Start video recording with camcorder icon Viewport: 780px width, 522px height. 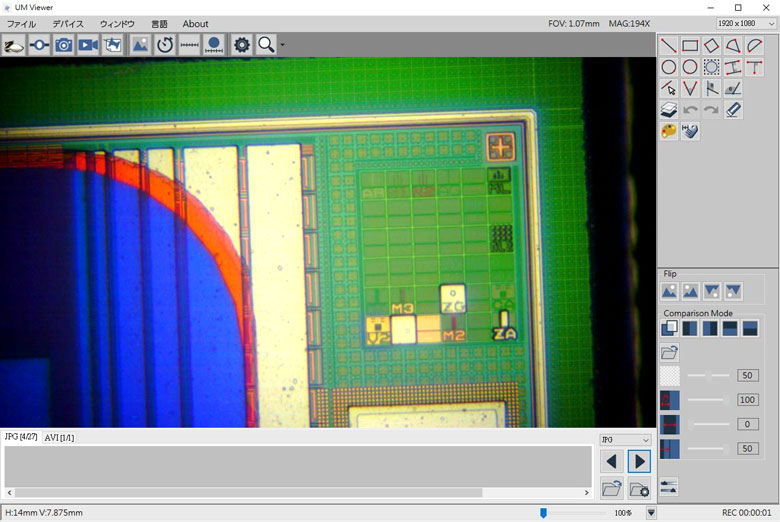[88, 45]
